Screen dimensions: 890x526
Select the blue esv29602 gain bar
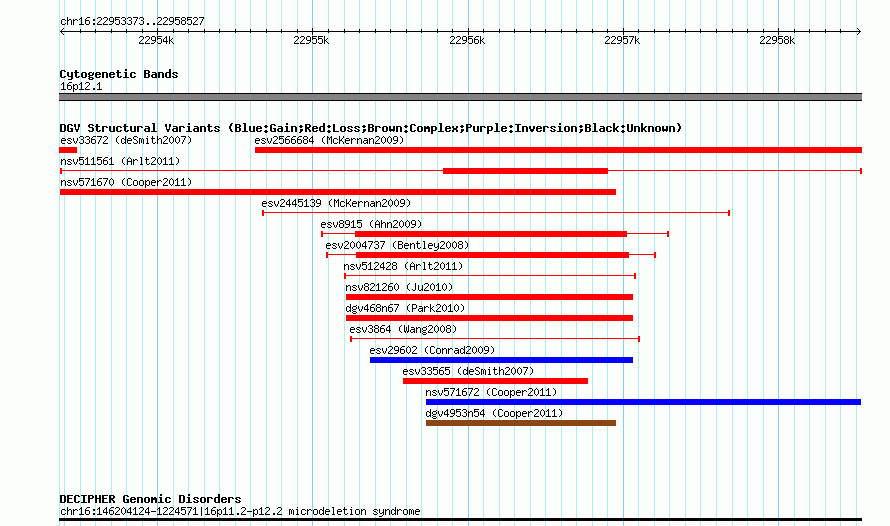[x=501, y=360]
